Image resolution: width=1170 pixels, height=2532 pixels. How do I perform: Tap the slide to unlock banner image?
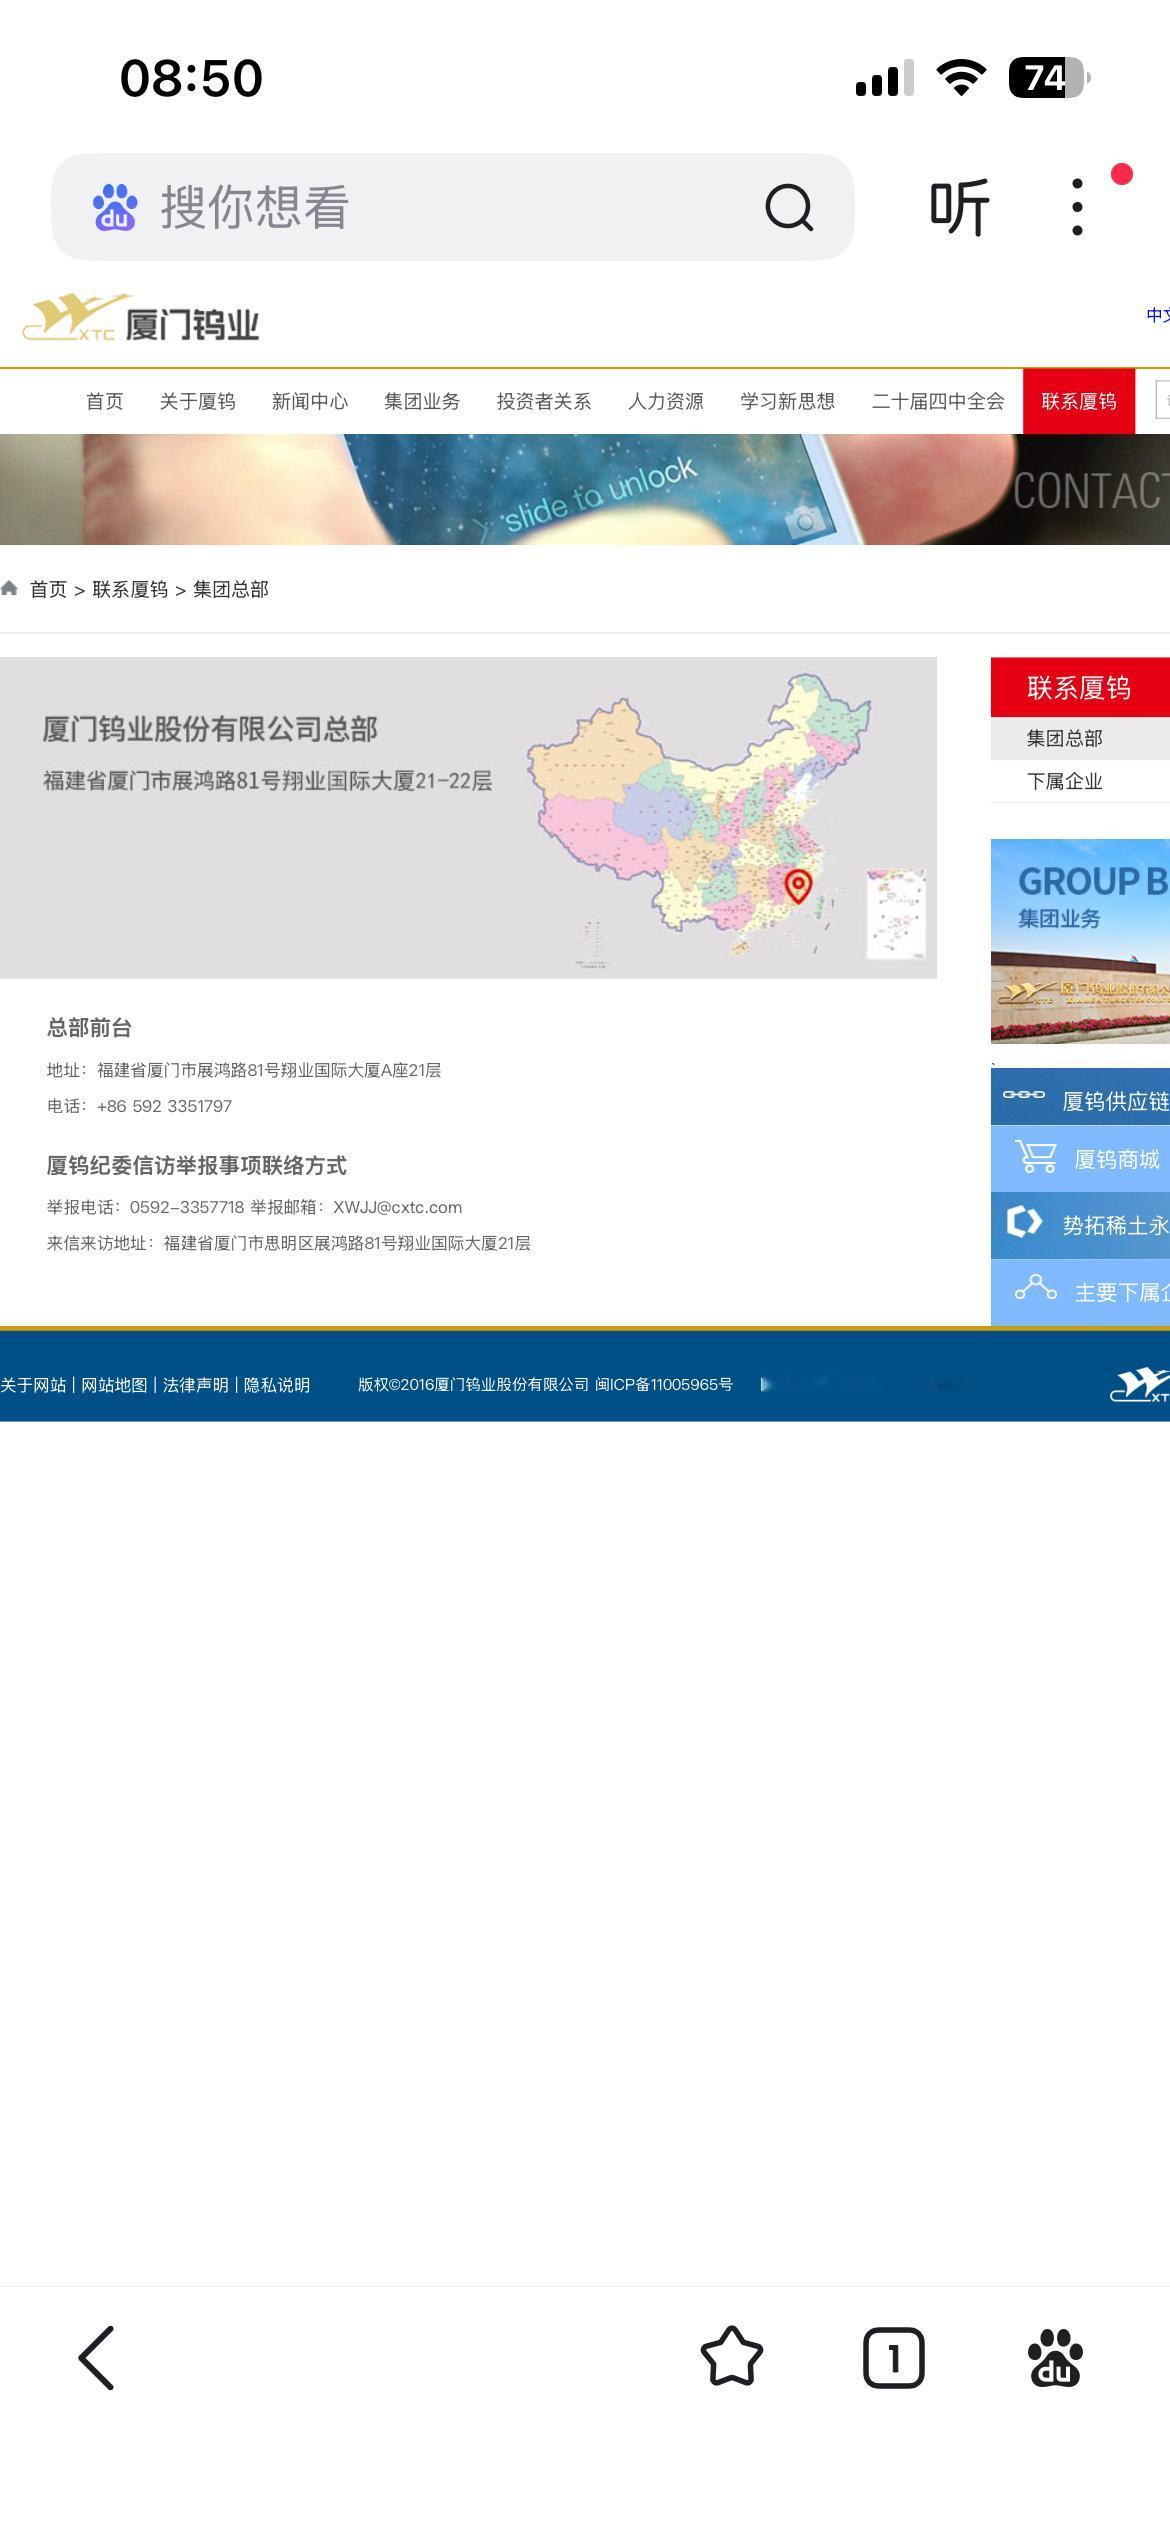coord(585,489)
